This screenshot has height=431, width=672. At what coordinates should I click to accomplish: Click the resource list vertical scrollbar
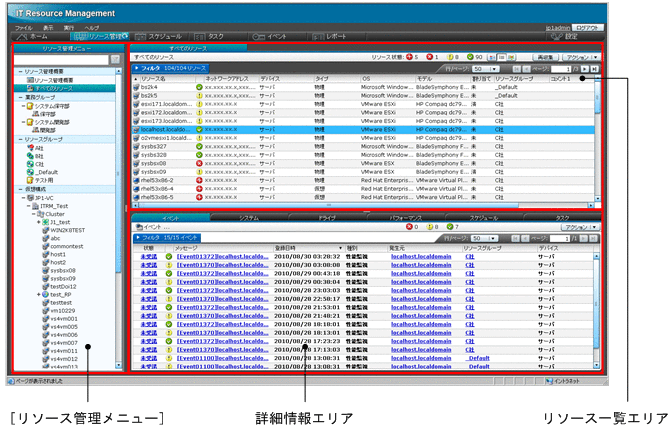[x=597, y=139]
